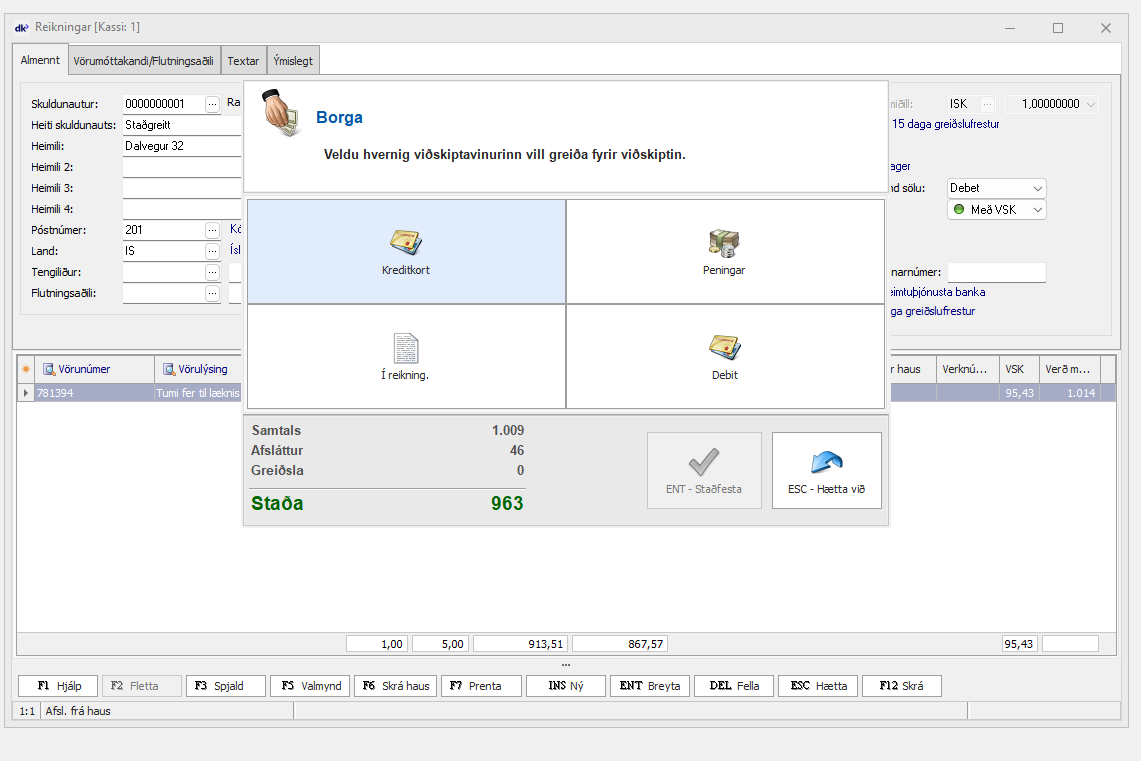Click the F6 Skrá haus button
This screenshot has width=1141, height=761.
[x=395, y=686]
